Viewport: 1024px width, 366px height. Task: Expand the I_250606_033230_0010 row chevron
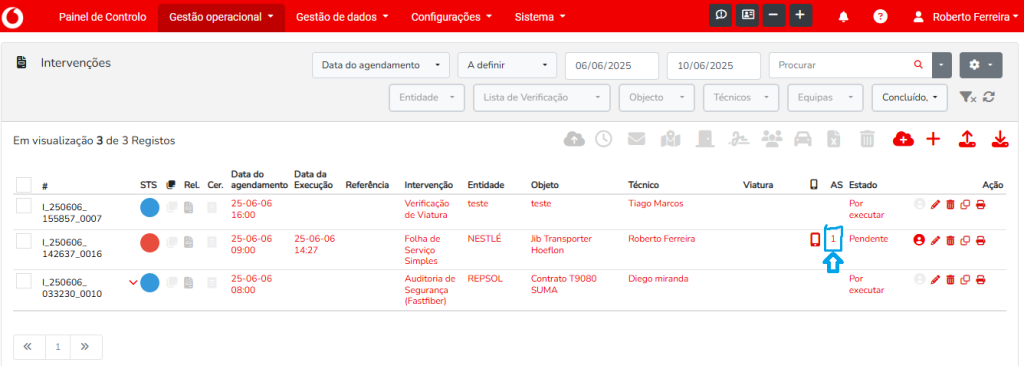tap(133, 282)
